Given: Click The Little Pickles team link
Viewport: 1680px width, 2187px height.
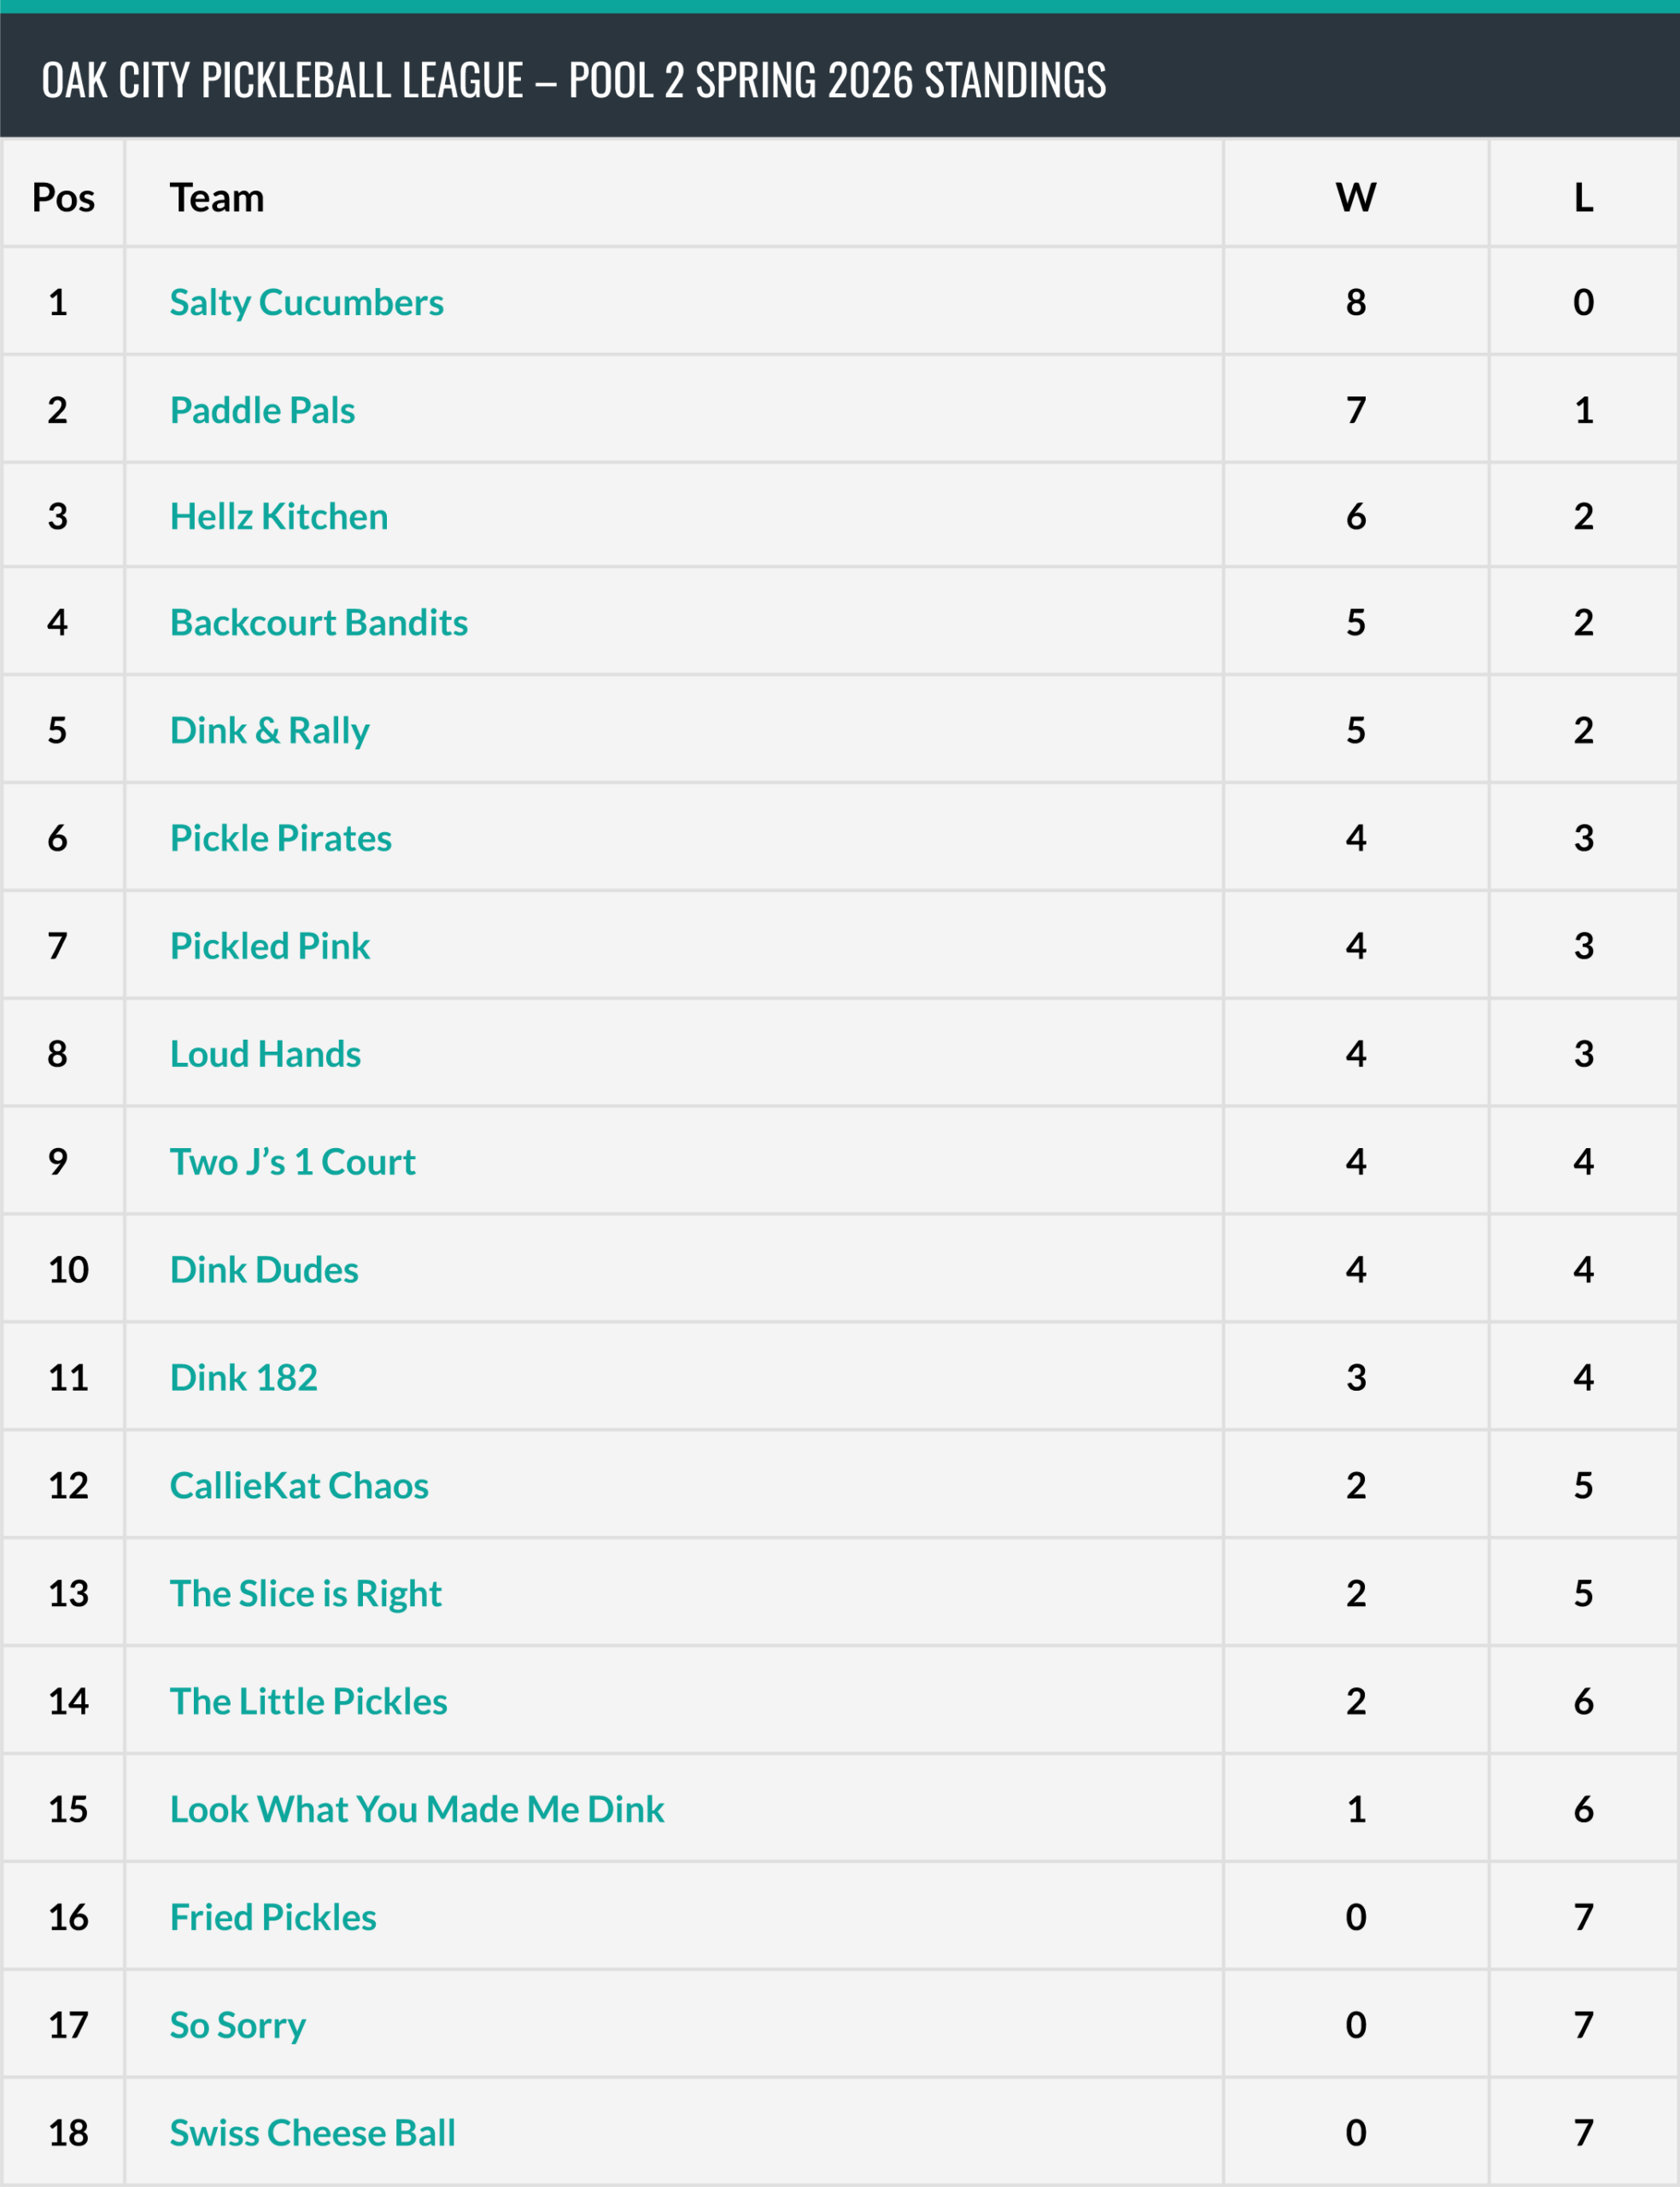Looking at the screenshot, I should click(x=308, y=1702).
